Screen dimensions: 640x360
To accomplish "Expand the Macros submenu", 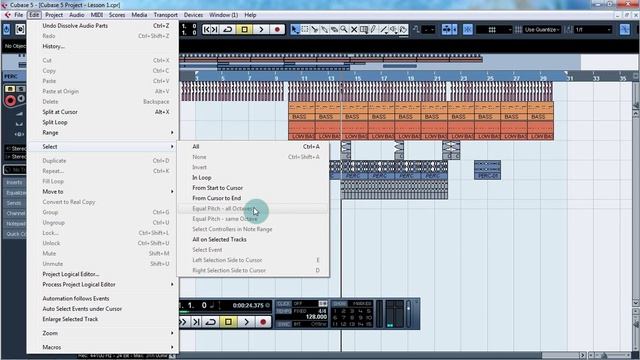I will (x=102, y=347).
